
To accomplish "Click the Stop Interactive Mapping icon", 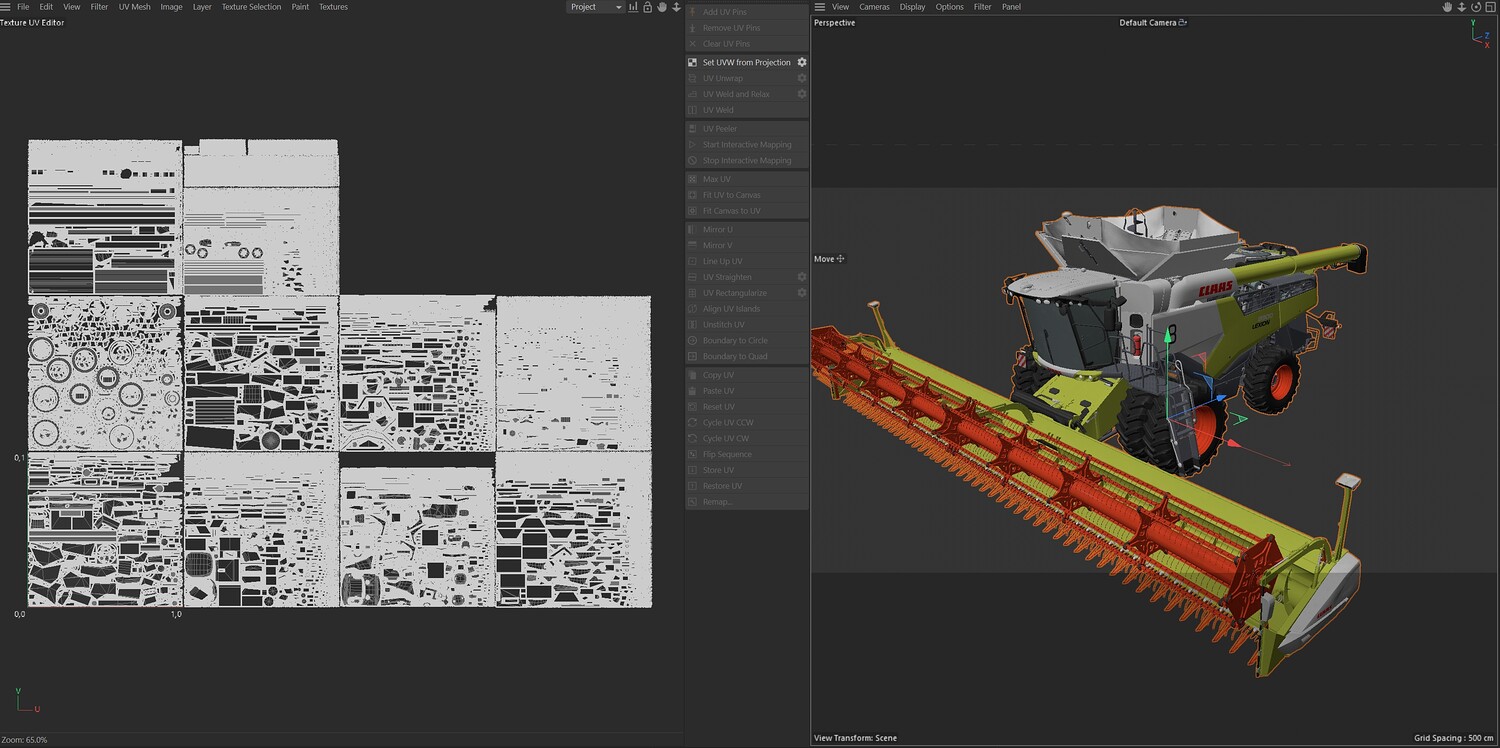I will pos(692,161).
